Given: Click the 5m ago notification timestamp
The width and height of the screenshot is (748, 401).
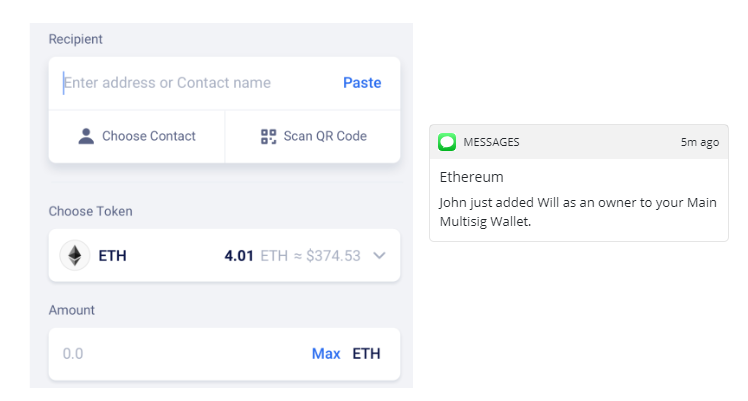Looking at the screenshot, I should pos(699,142).
